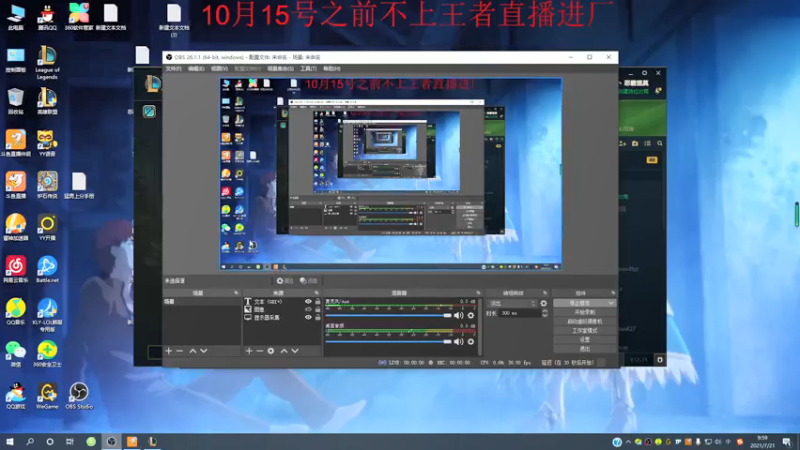Click the transition duration 300 ms field
Image resolution: width=800 pixels, height=450 pixels.
518,313
